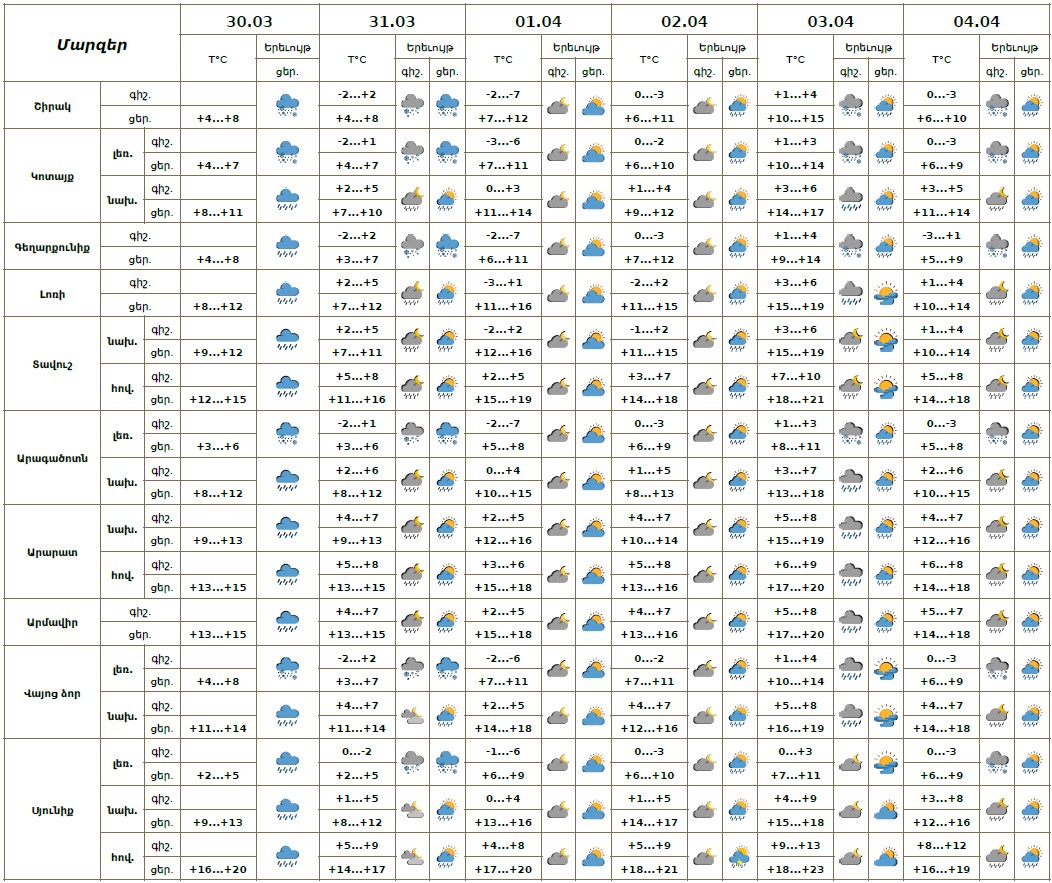Select Արմավիր's 31.03 daytime weather icon

click(x=447, y=622)
